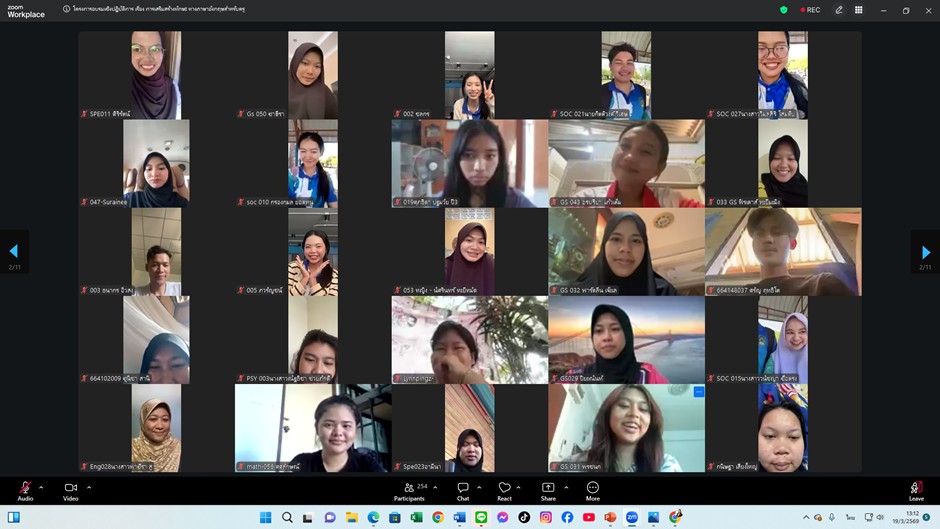Start screen sharing with the Share icon

[x=548, y=489]
